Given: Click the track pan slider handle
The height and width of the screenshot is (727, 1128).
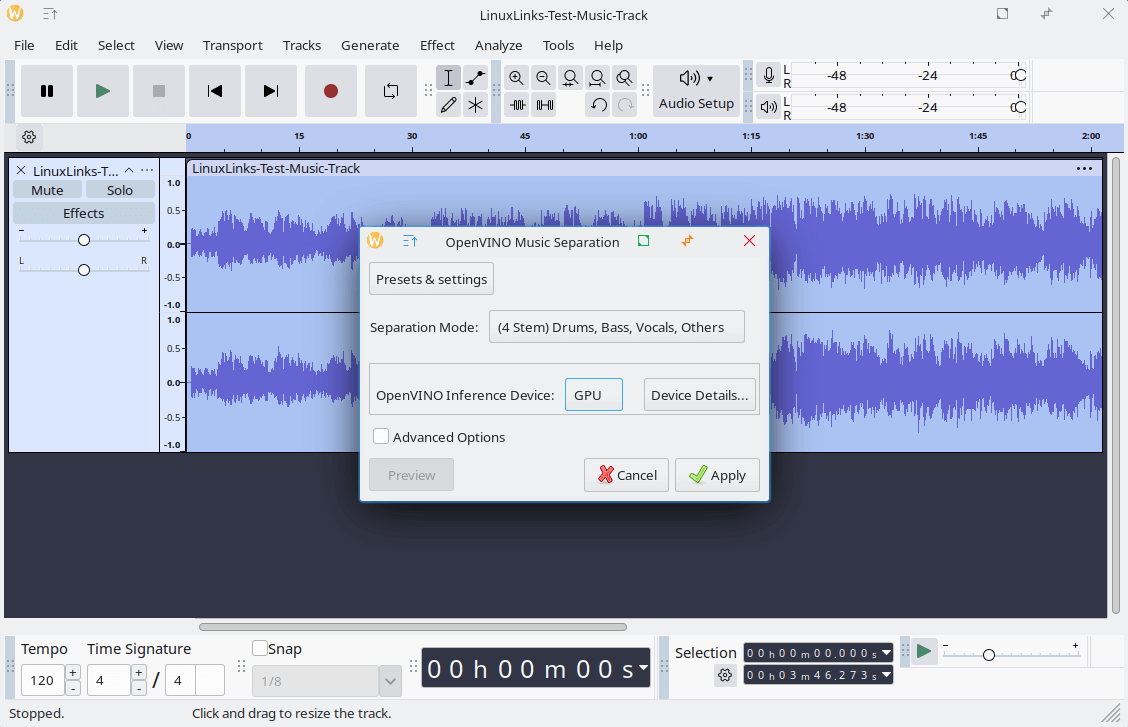Looking at the screenshot, I should [x=84, y=270].
